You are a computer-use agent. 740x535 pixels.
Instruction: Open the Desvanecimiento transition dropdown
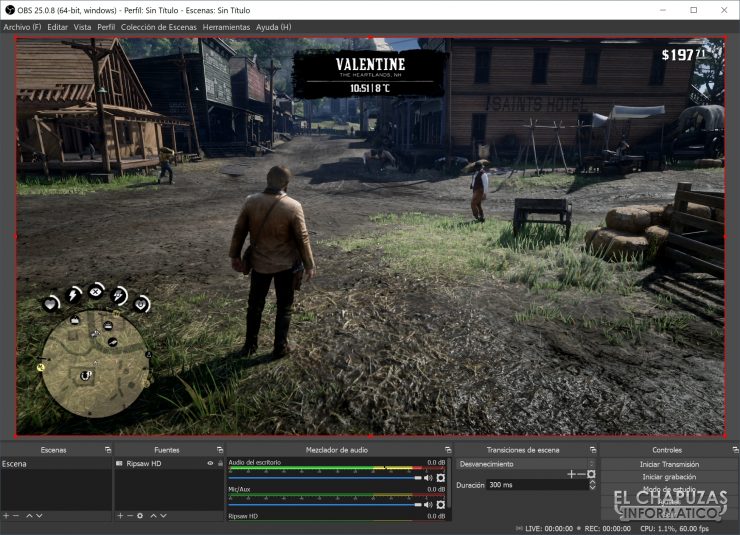coord(526,464)
